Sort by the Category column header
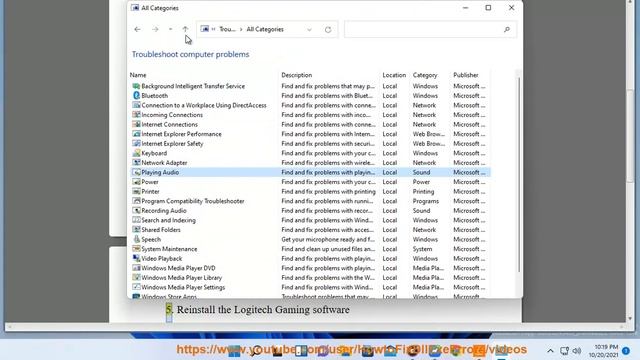 (425, 75)
